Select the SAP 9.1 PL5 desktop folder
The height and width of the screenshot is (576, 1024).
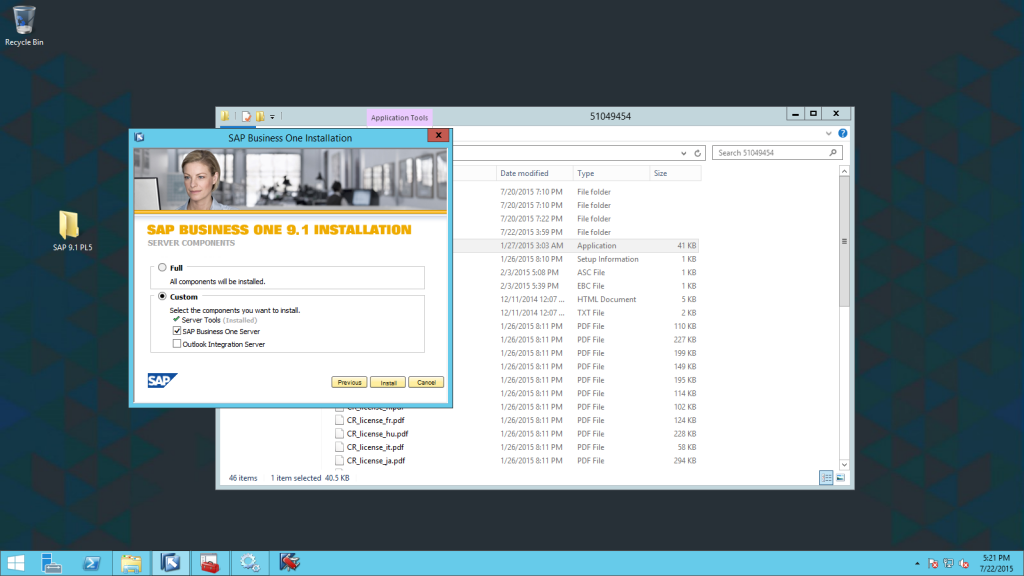point(72,231)
